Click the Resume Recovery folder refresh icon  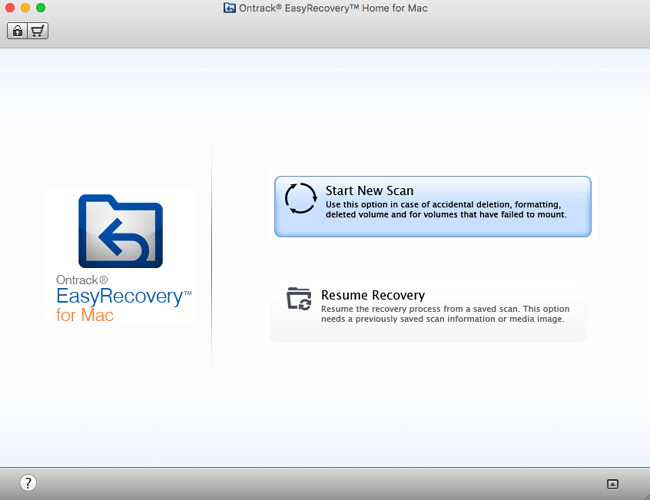pyautogui.click(x=299, y=299)
